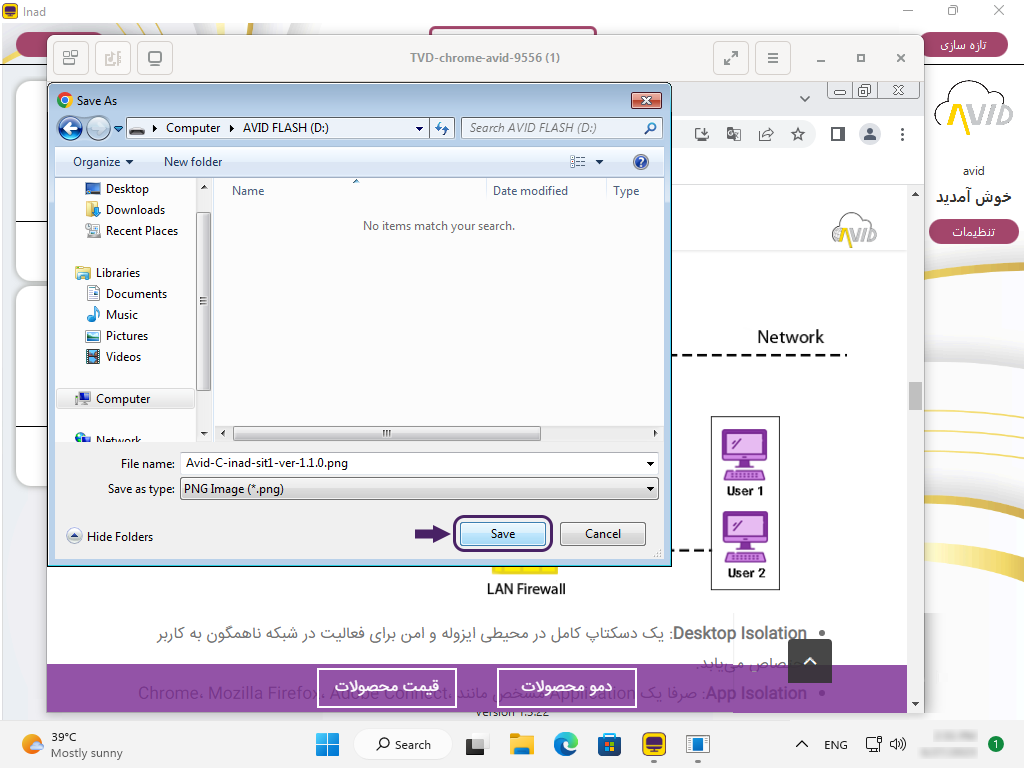Sort by the Type column header

[626, 191]
